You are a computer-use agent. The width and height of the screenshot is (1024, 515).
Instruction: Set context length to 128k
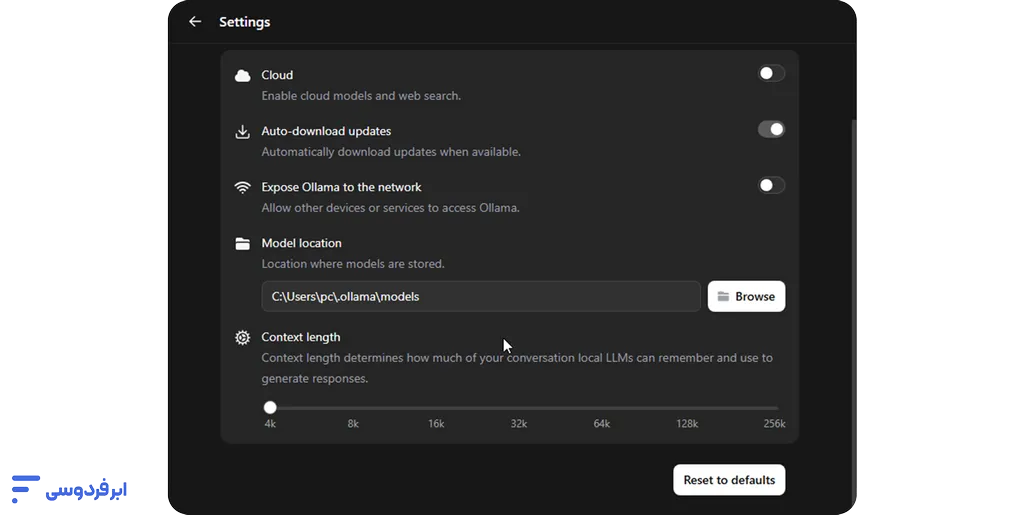(x=687, y=408)
